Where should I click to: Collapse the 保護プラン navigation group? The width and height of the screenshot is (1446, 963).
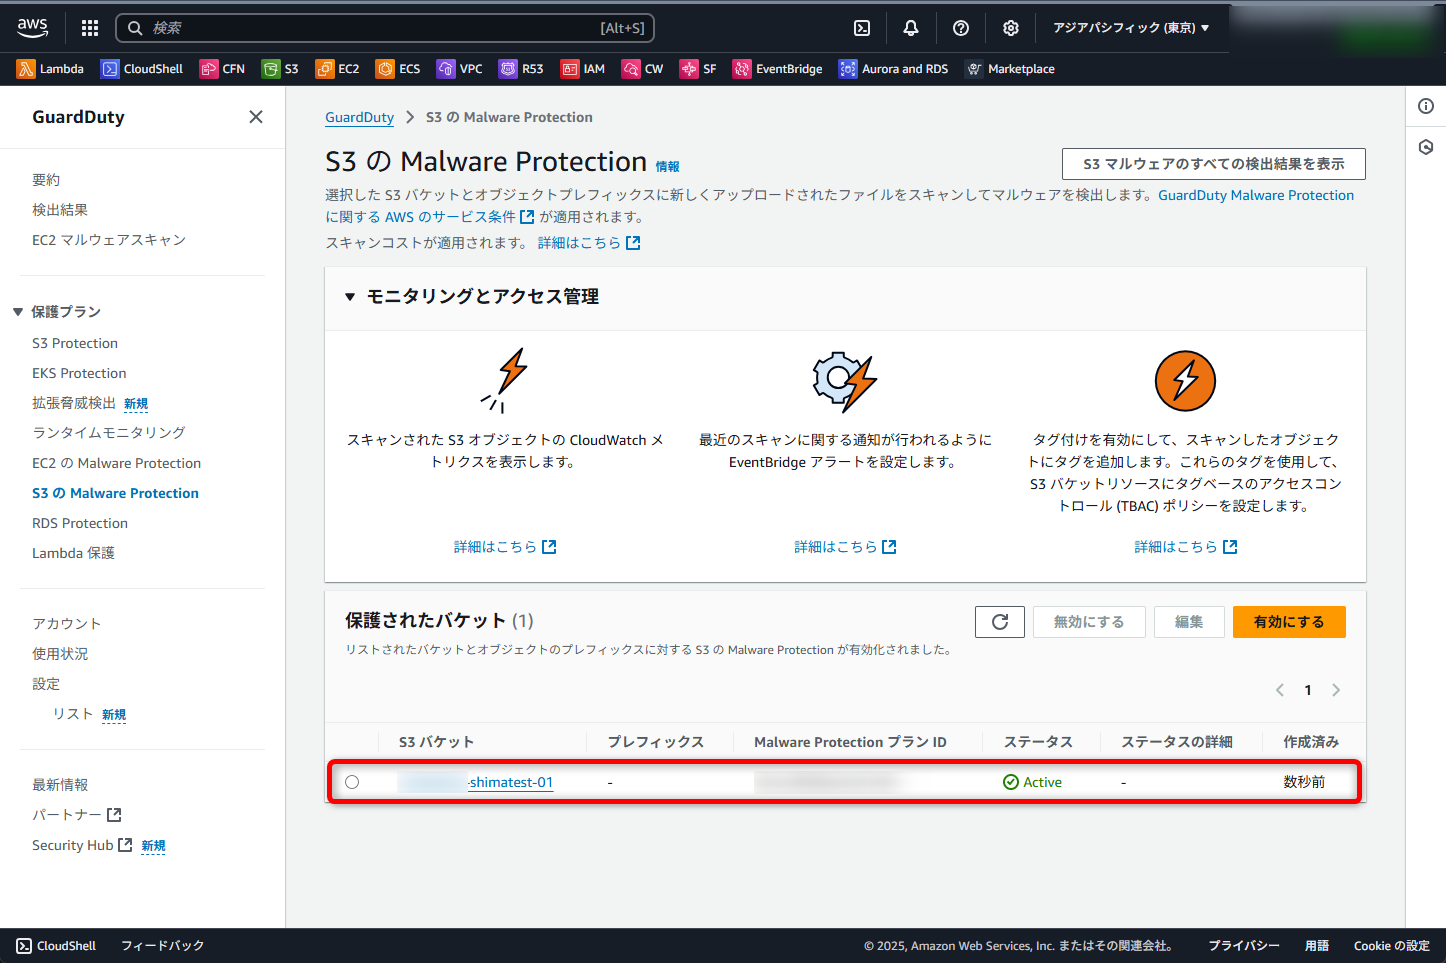tap(18, 312)
